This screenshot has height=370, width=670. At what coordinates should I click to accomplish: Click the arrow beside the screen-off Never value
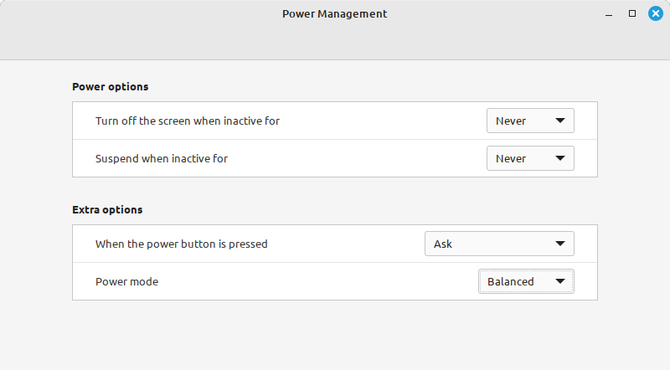click(x=560, y=121)
